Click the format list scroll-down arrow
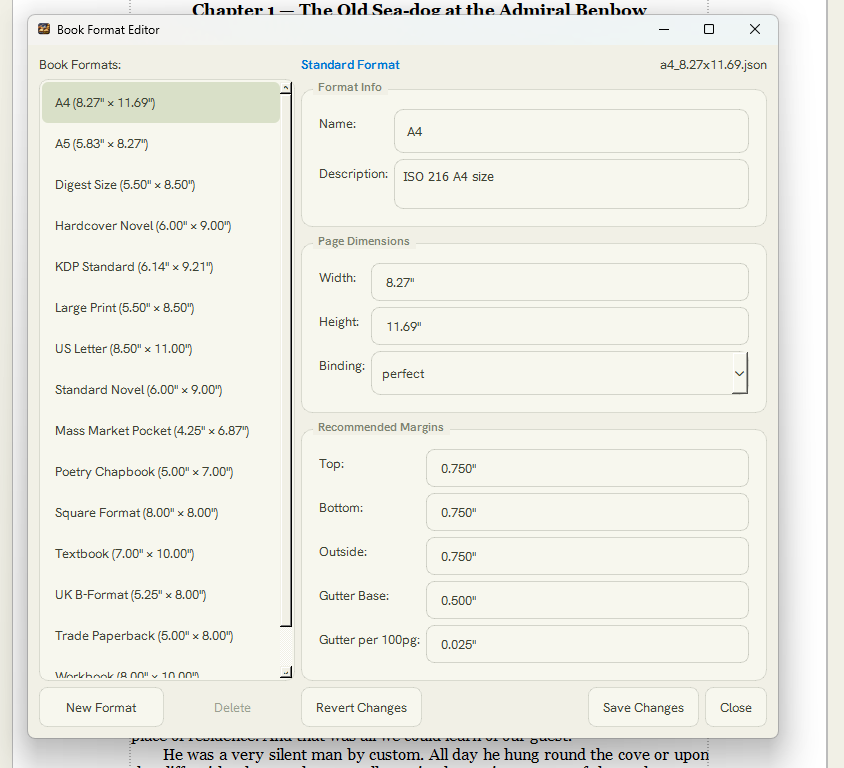844x768 pixels. pos(286,672)
